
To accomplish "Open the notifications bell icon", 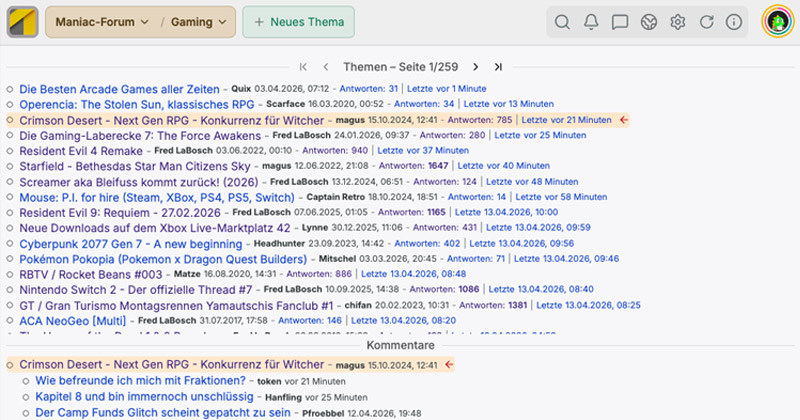I will (591, 22).
